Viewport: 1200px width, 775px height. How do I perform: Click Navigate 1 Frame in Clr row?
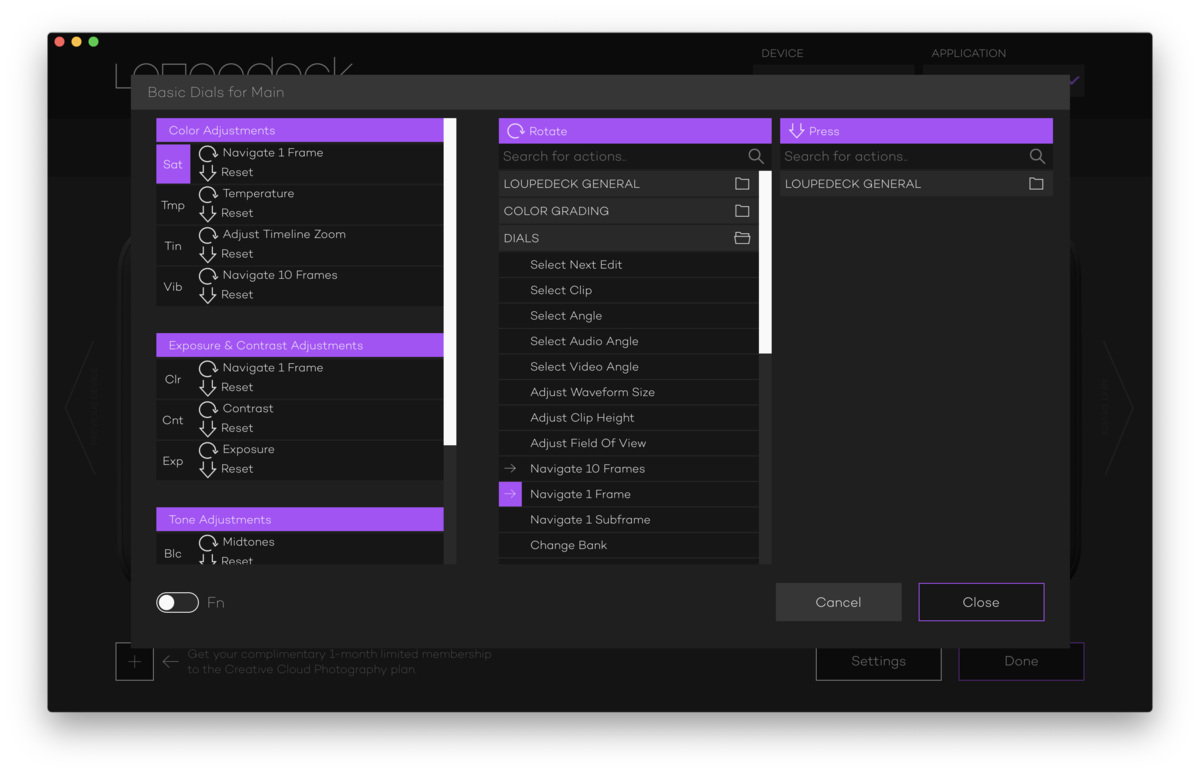pos(273,368)
